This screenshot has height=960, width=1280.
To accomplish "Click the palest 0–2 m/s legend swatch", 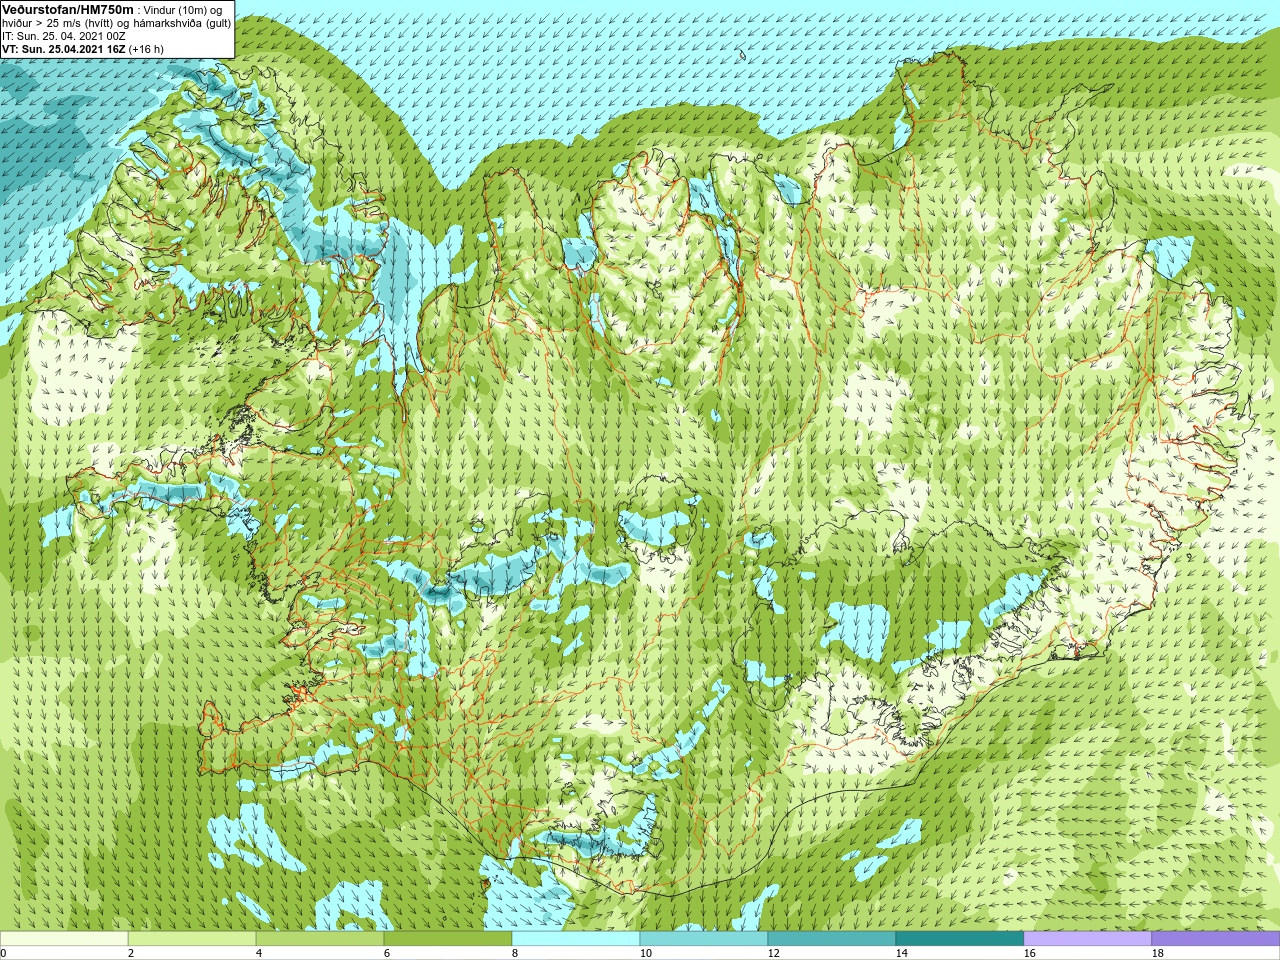I will pos(64,939).
